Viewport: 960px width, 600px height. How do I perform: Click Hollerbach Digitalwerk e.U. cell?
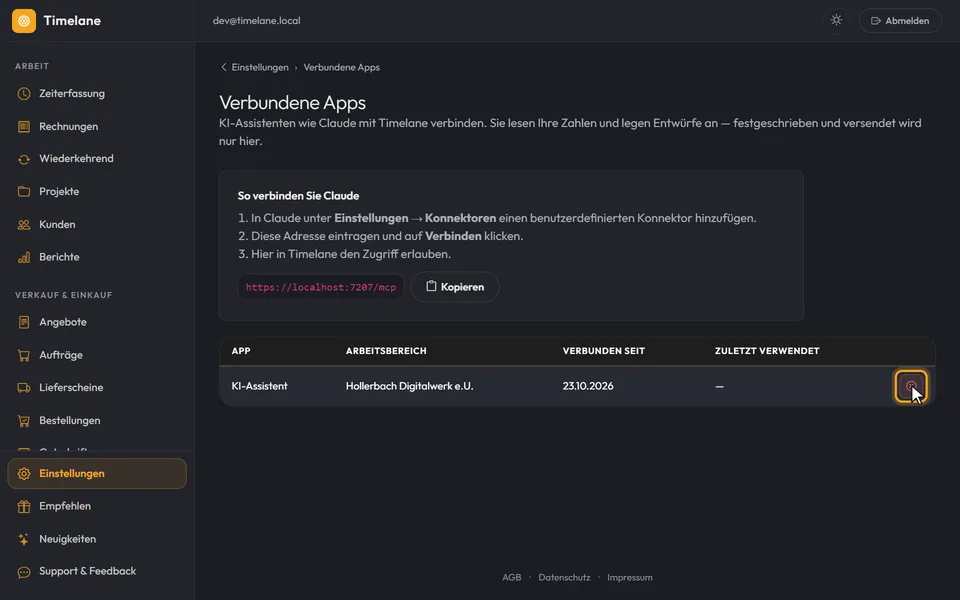coord(410,386)
